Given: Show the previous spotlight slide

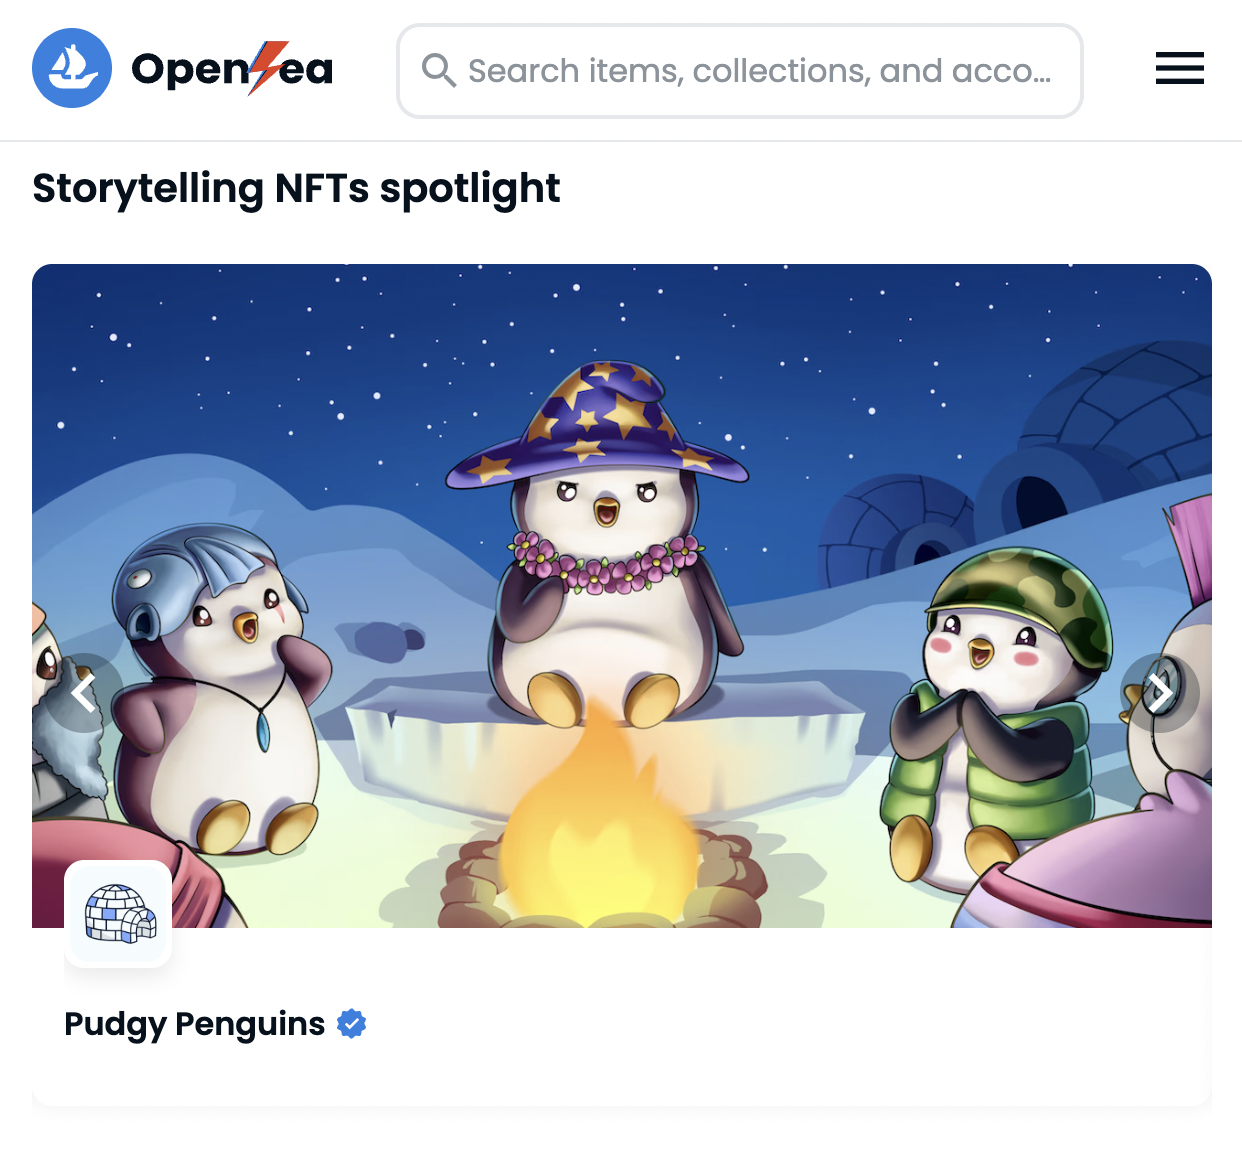Looking at the screenshot, I should pos(84,692).
